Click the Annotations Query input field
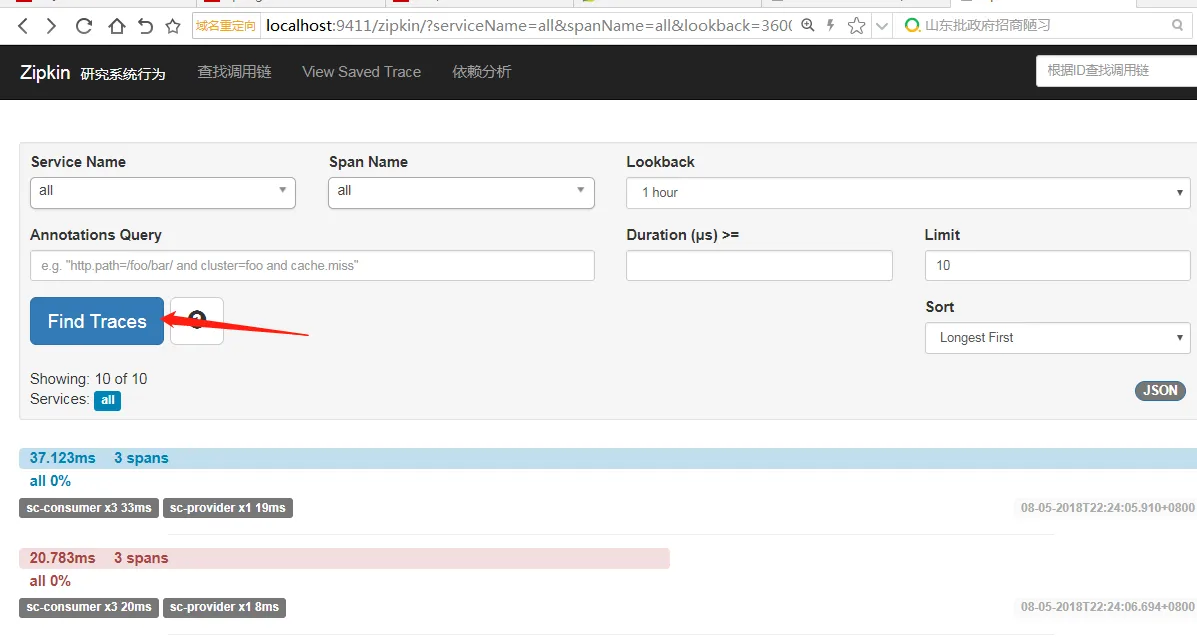This screenshot has width=1197, height=638. pyautogui.click(x=312, y=266)
